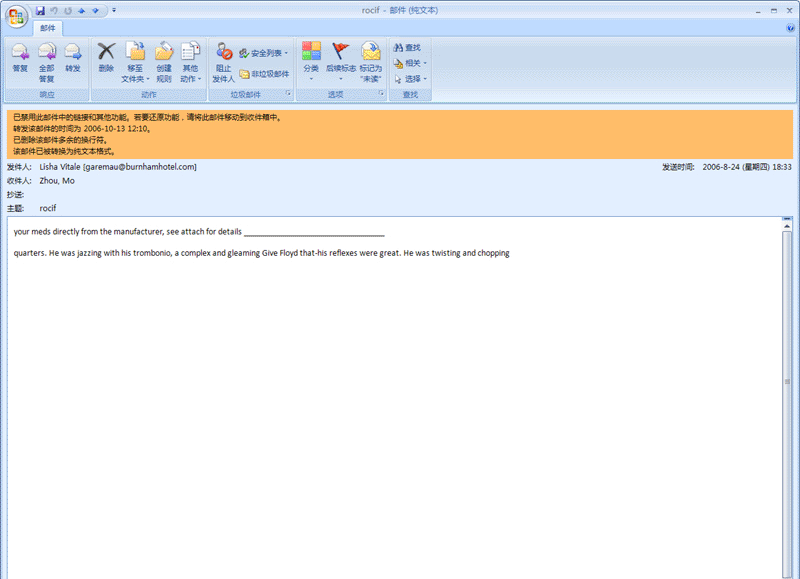Screen dimensions: 800x579
Task: Click the Office button logo
Action: click(x=17, y=17)
